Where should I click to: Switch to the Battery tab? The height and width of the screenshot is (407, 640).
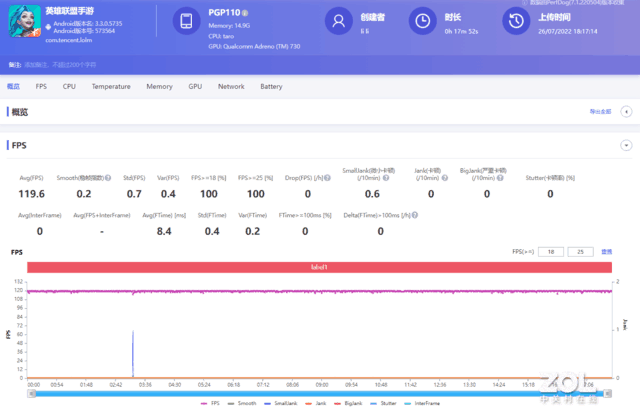click(x=271, y=87)
